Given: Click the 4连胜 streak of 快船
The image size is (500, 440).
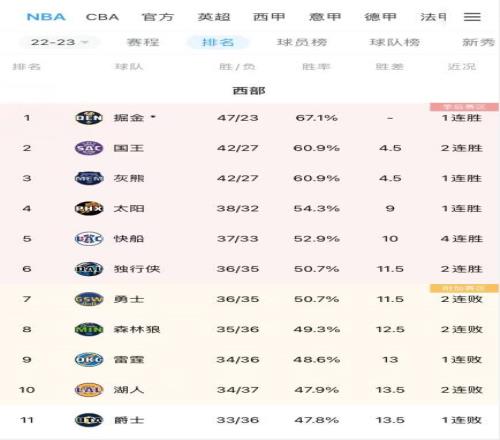Looking at the screenshot, I should point(462,239).
